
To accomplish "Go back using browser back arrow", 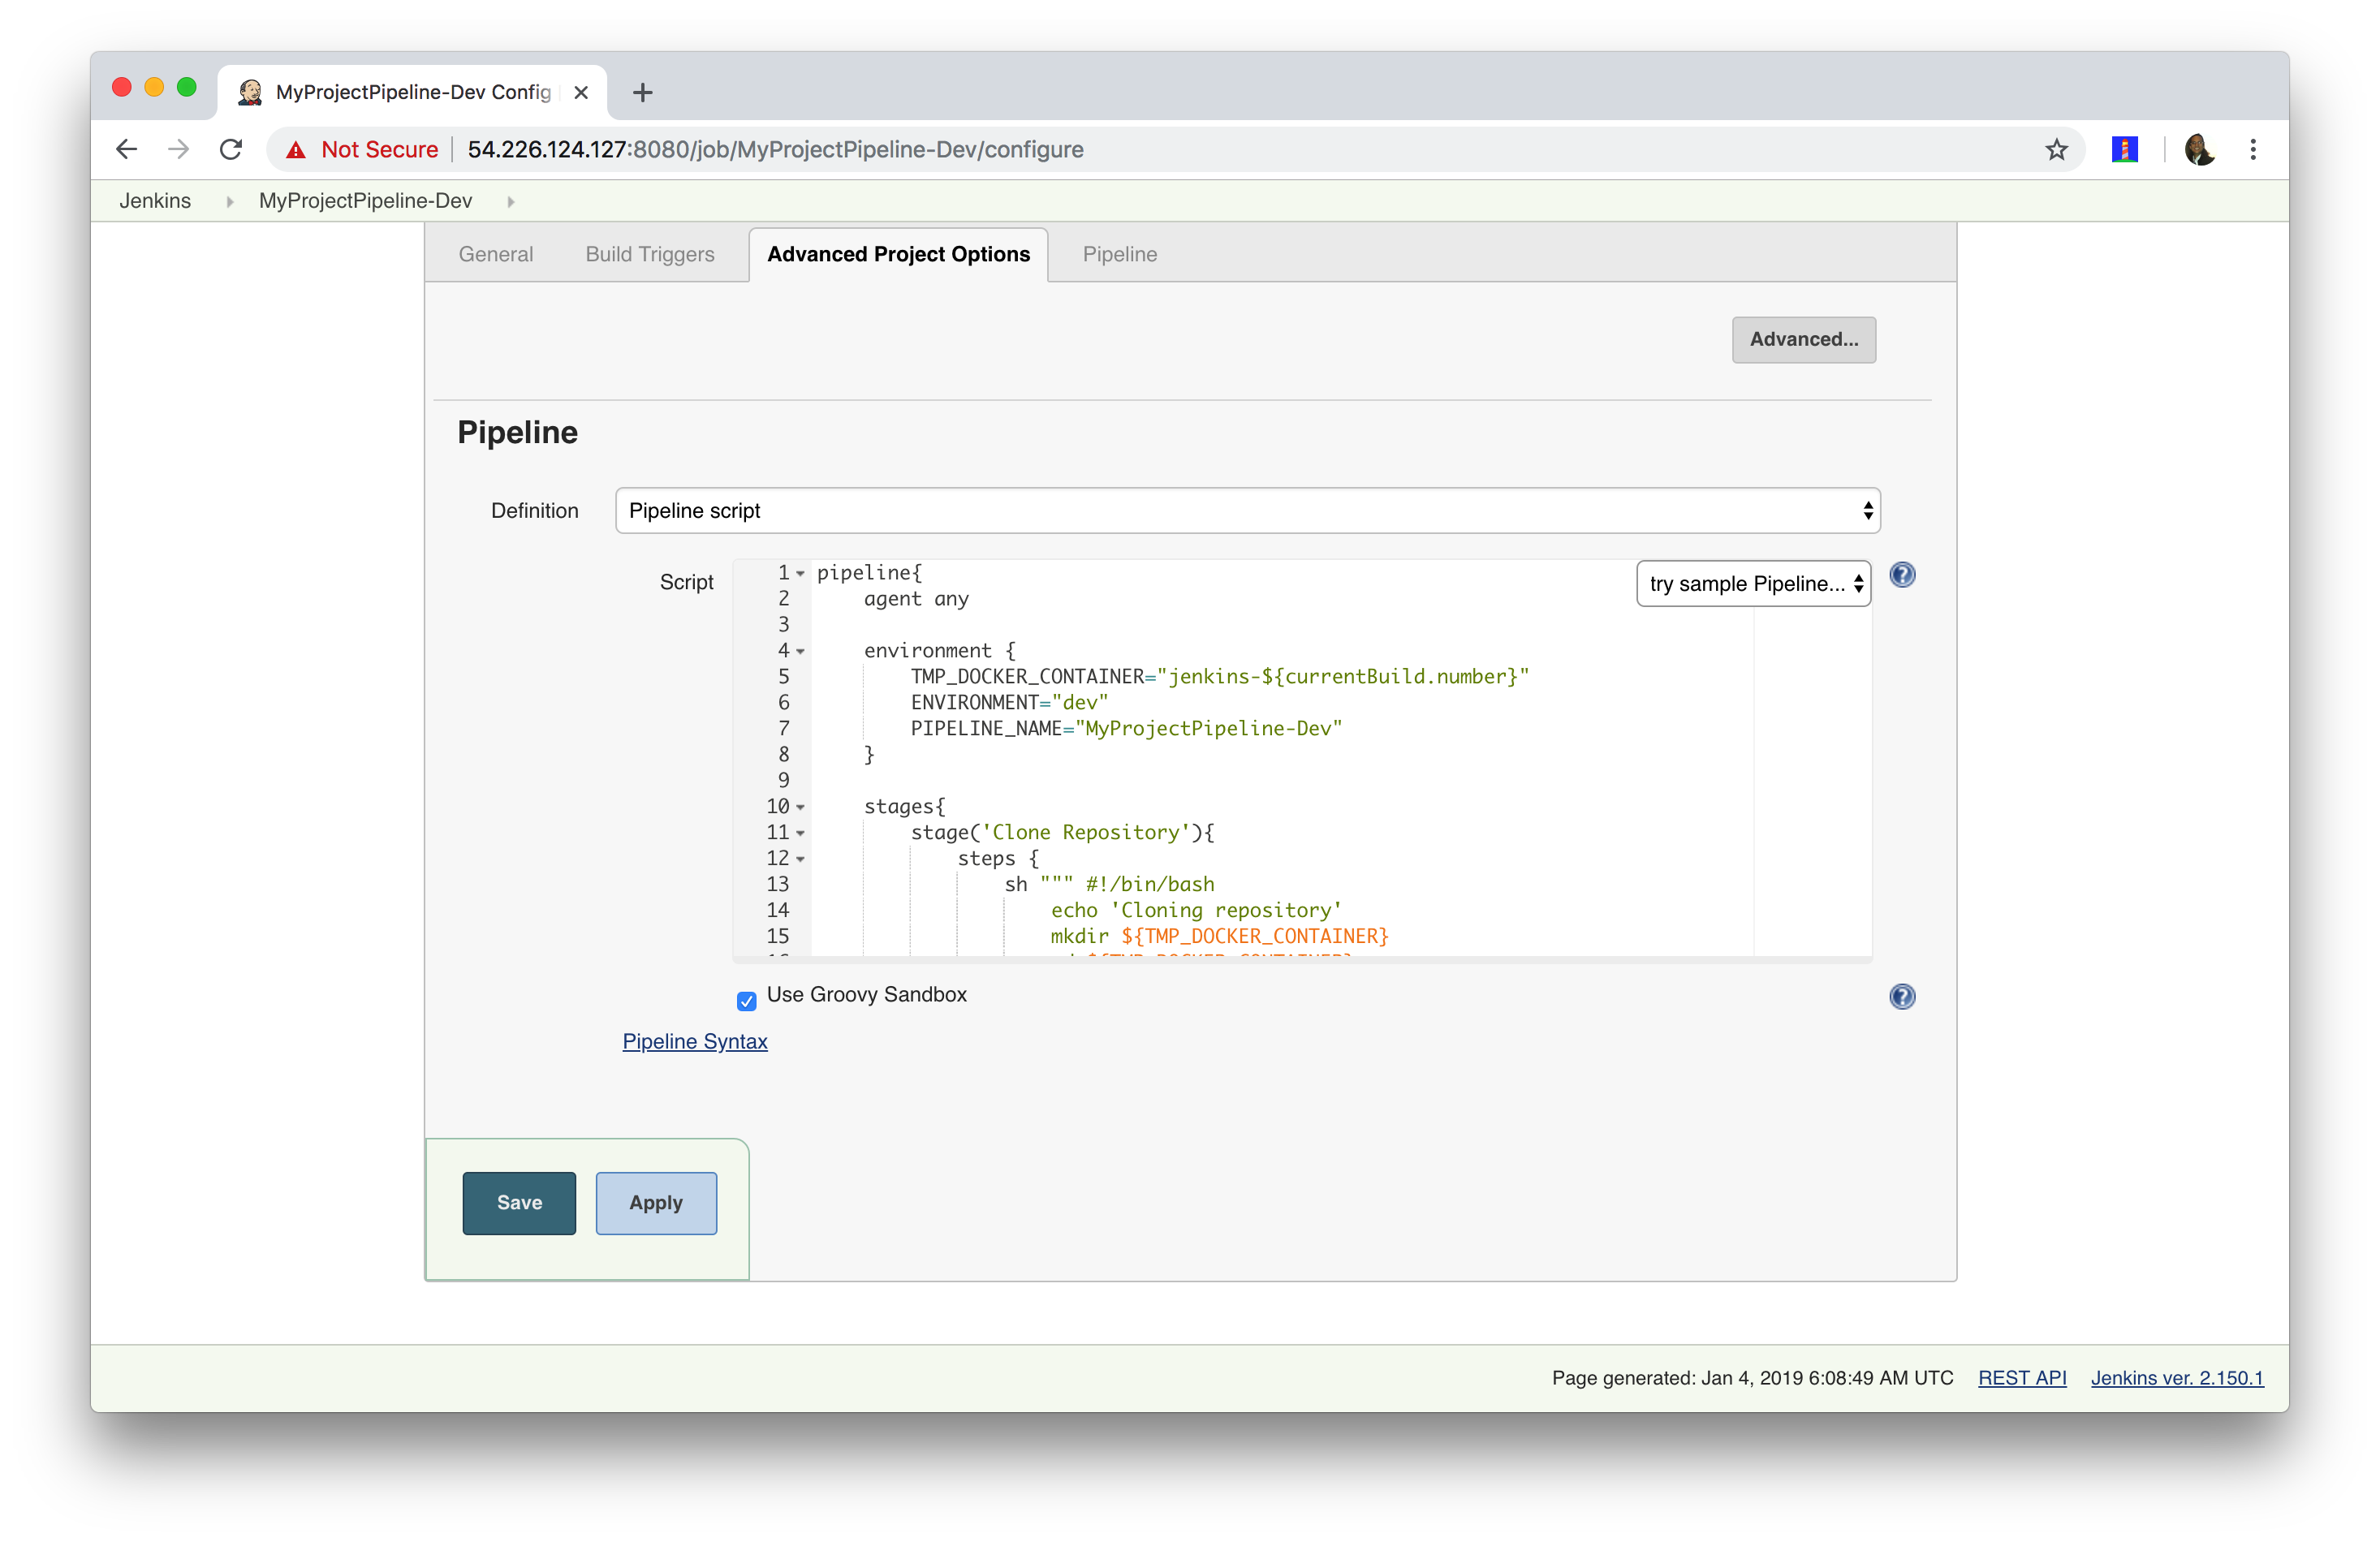I will [126, 150].
